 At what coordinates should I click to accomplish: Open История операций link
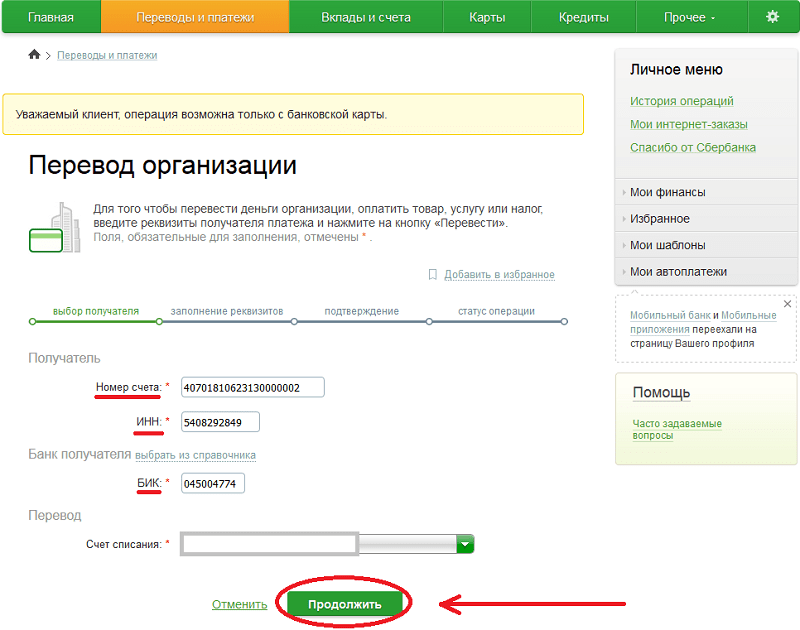click(682, 101)
